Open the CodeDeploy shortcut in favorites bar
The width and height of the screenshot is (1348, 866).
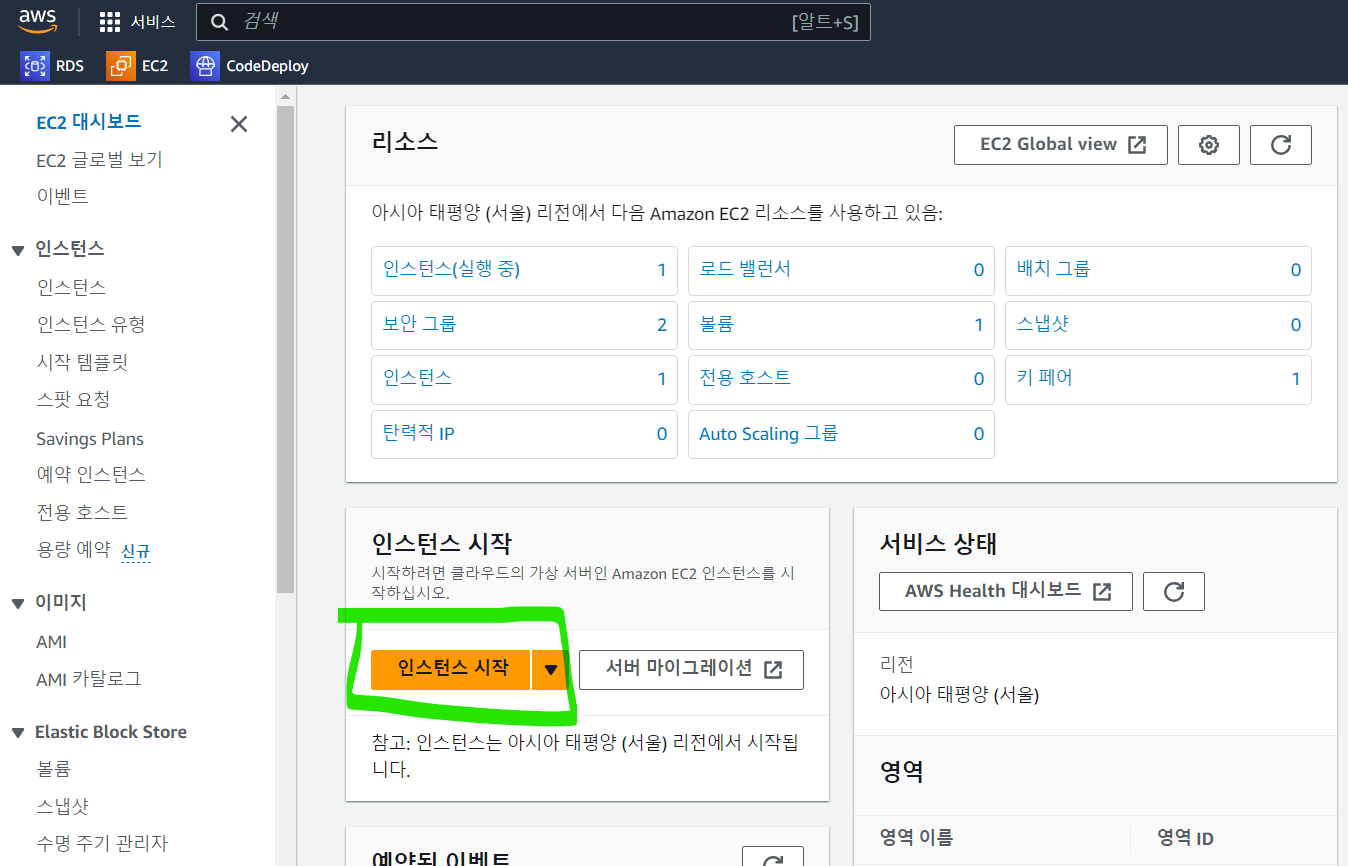(x=249, y=66)
